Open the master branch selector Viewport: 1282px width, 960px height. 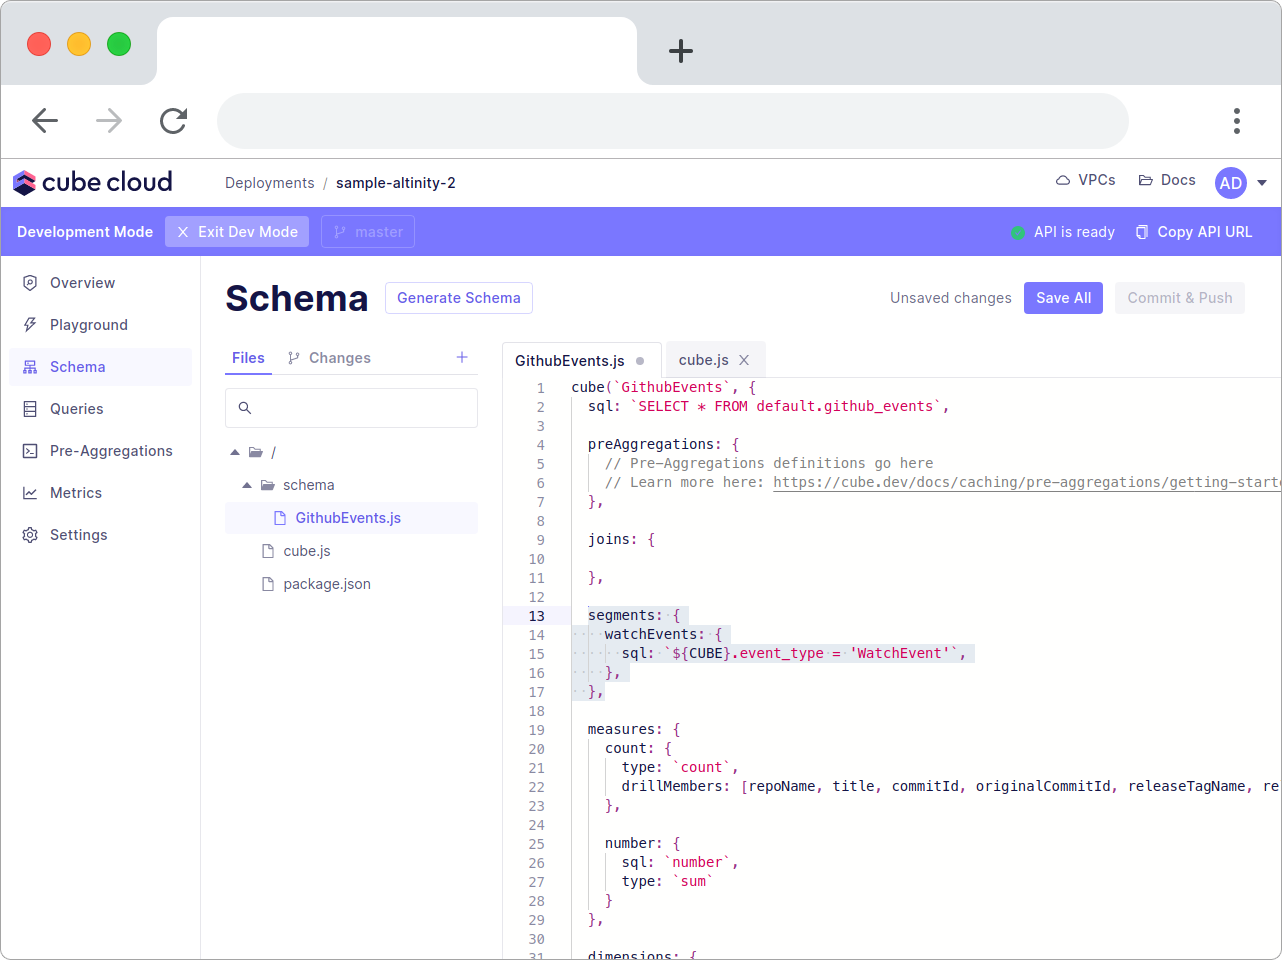pyautogui.click(x=367, y=231)
